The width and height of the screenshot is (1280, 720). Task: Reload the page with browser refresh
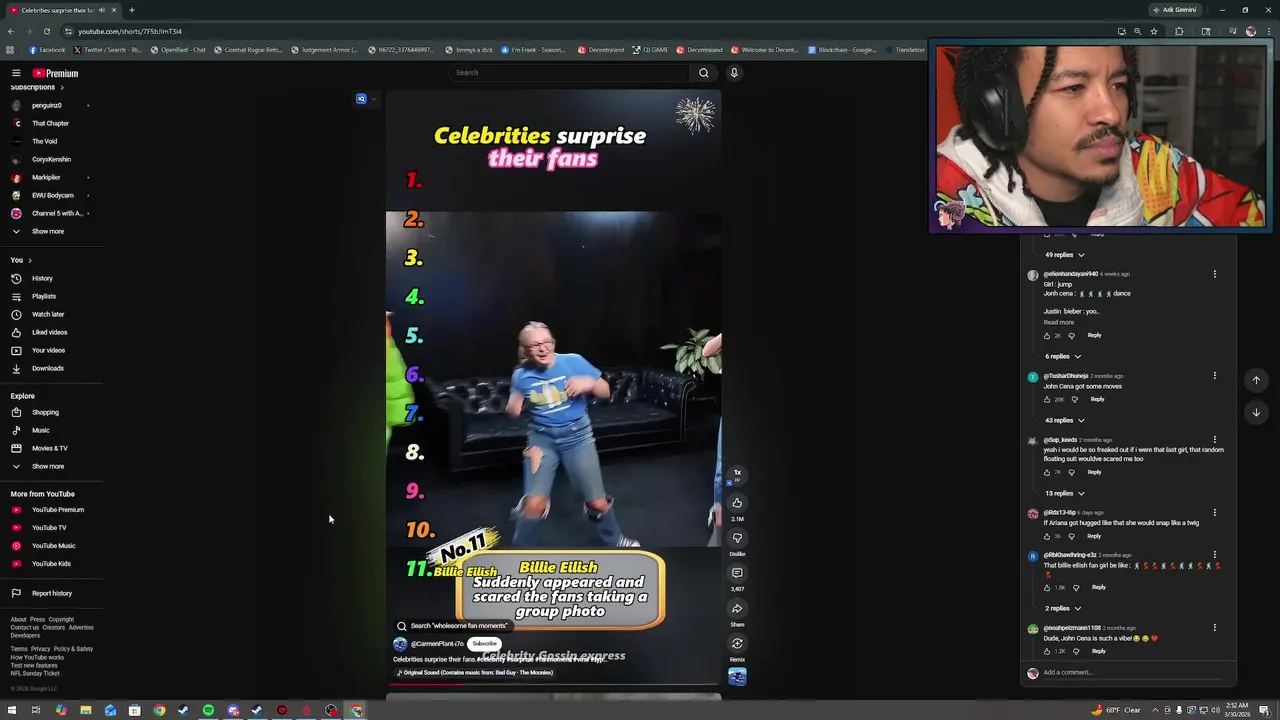[x=46, y=31]
